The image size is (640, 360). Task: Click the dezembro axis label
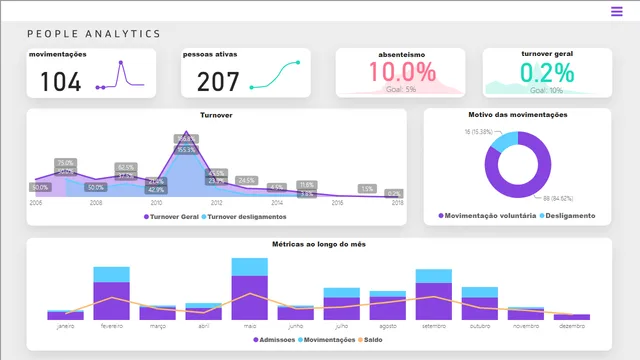pyautogui.click(x=572, y=326)
